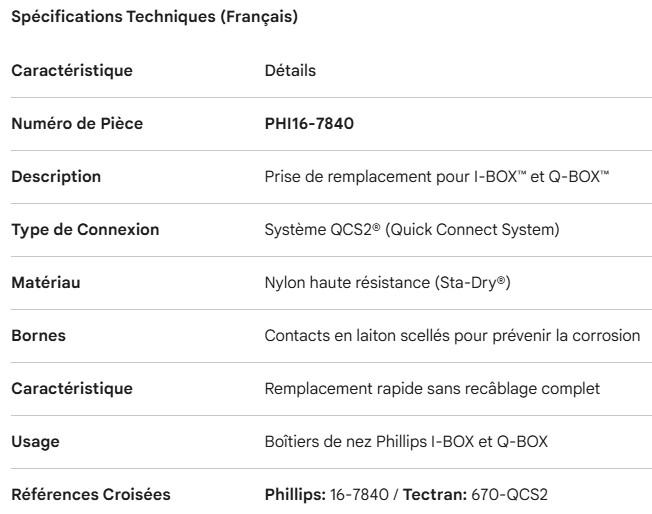Click the Contacts en laiton scellés text

452,335
